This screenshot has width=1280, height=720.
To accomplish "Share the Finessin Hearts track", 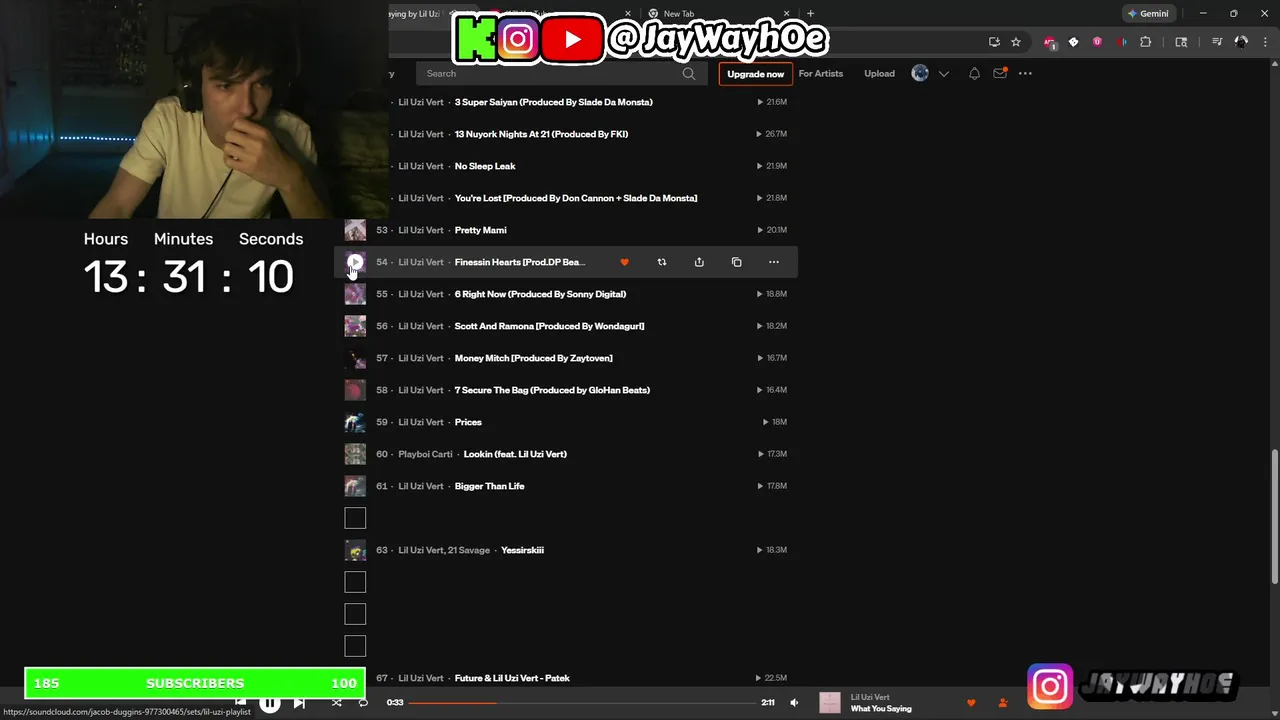I will pyautogui.click(x=699, y=262).
